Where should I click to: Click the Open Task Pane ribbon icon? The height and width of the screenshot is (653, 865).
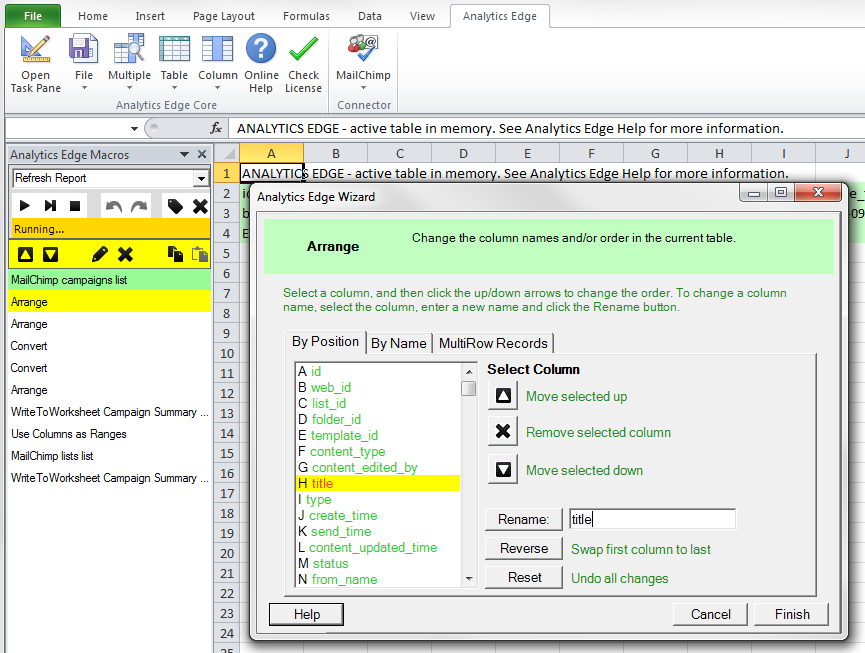tap(35, 64)
